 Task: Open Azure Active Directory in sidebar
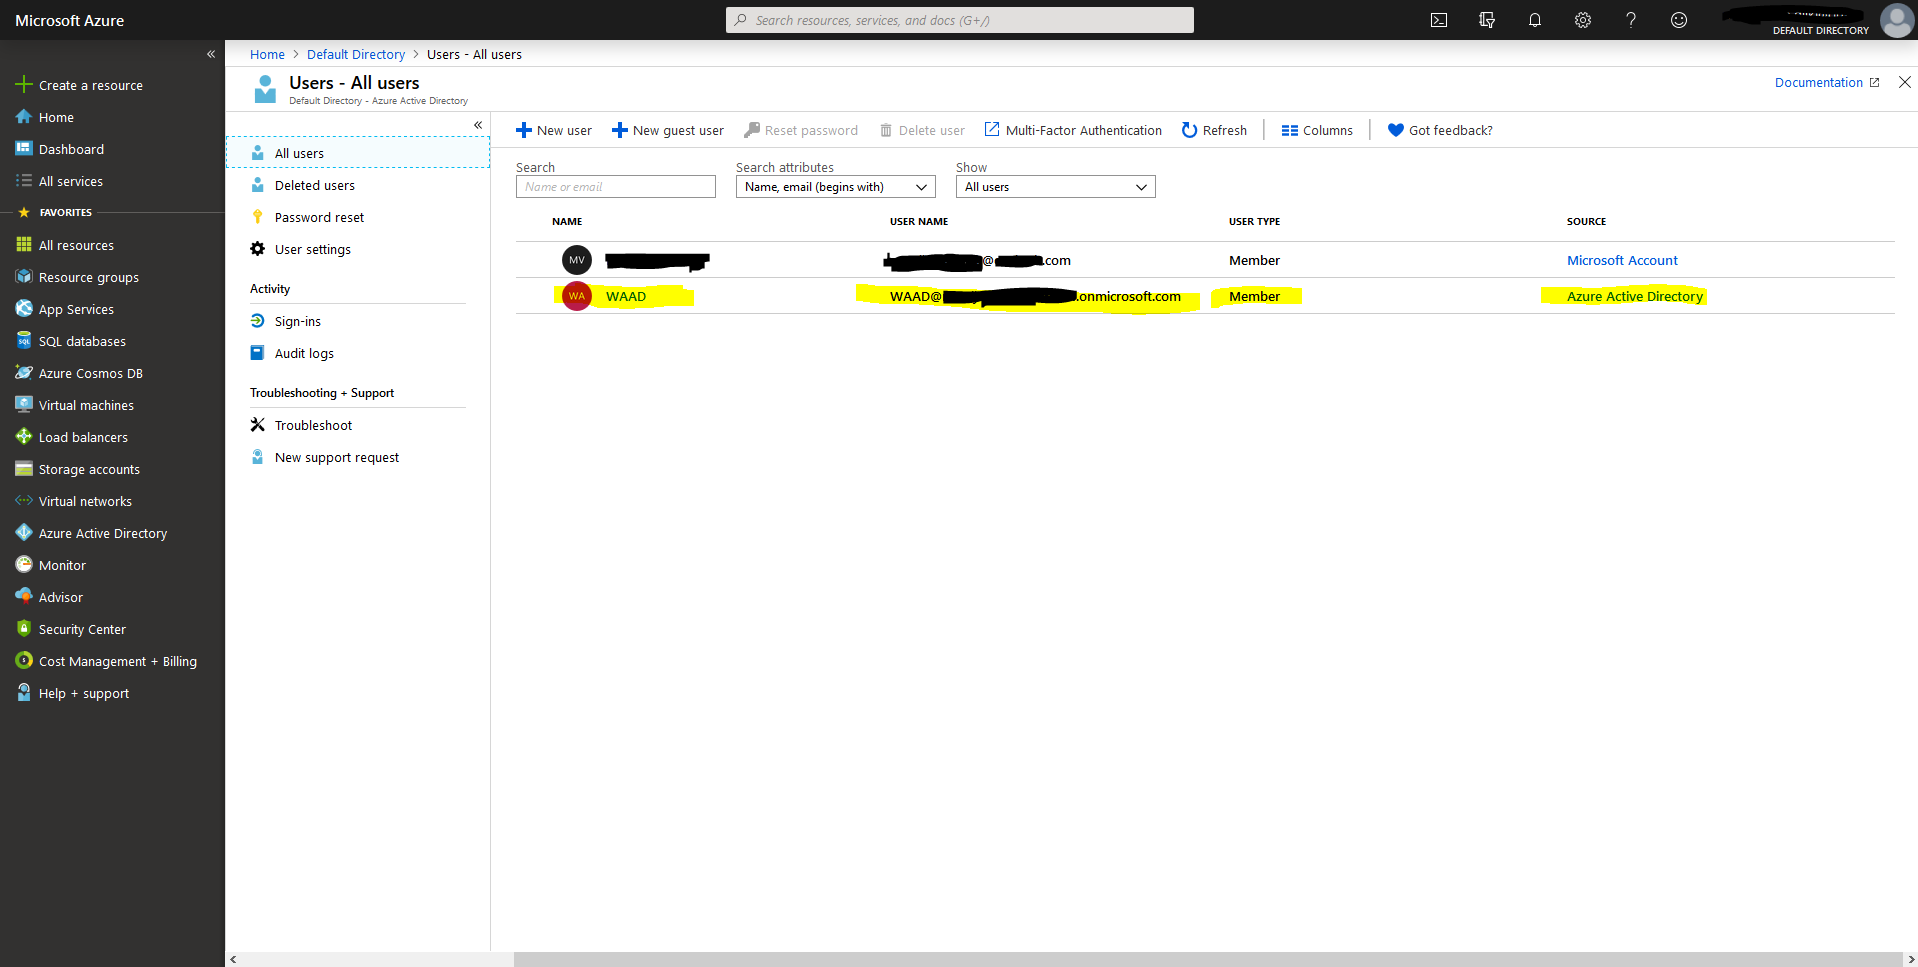click(91, 533)
